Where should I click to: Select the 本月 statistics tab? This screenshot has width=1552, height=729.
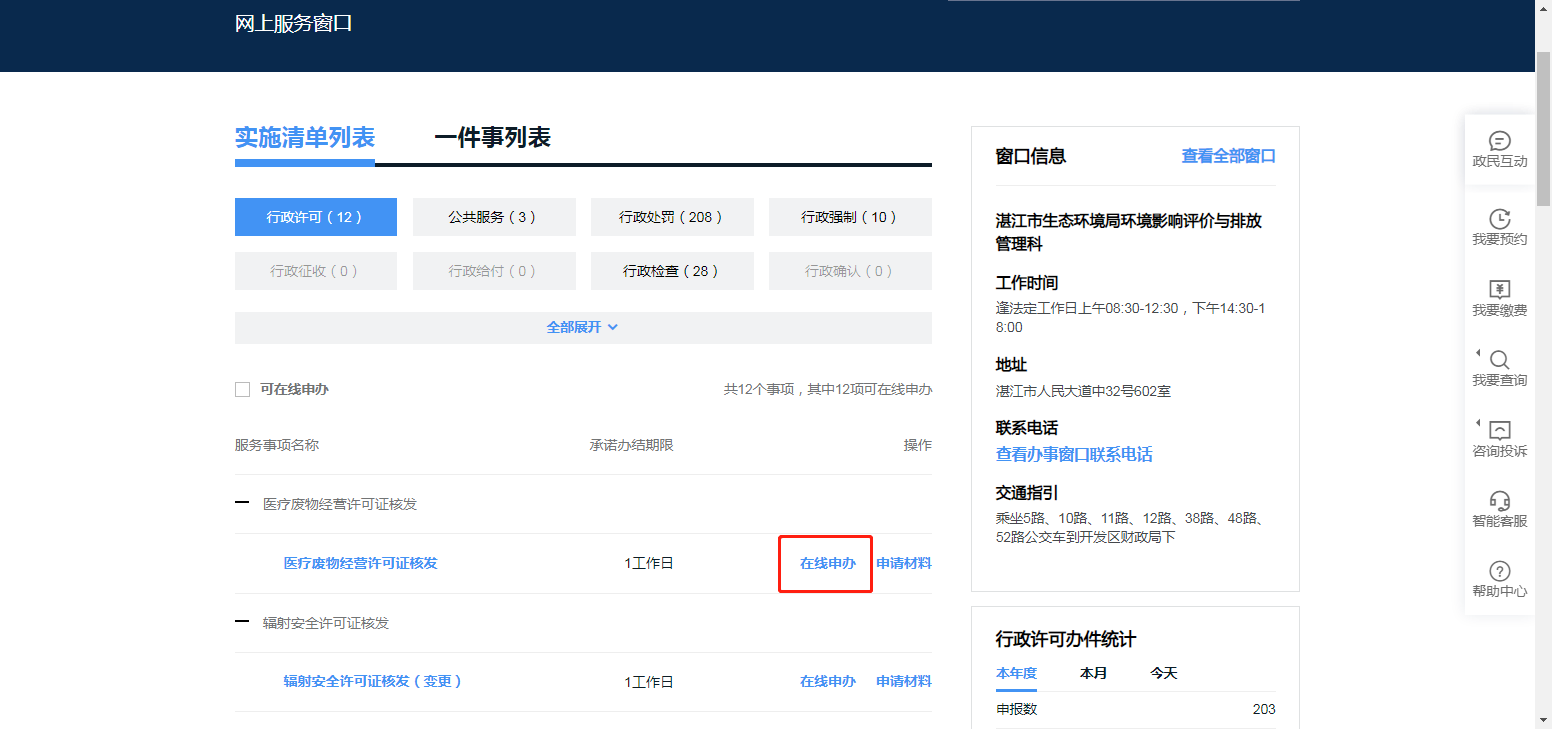[1093, 673]
